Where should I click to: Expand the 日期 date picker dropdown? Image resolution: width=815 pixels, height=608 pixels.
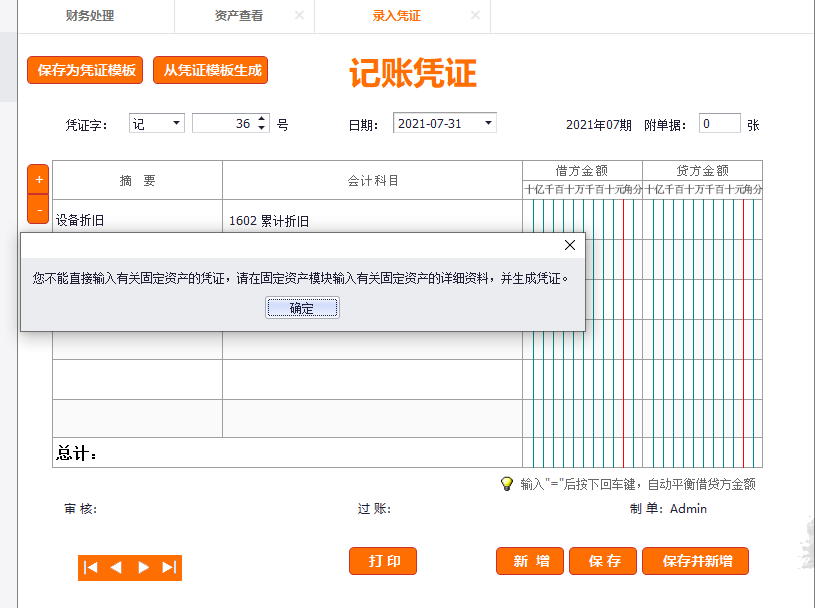tap(488, 123)
